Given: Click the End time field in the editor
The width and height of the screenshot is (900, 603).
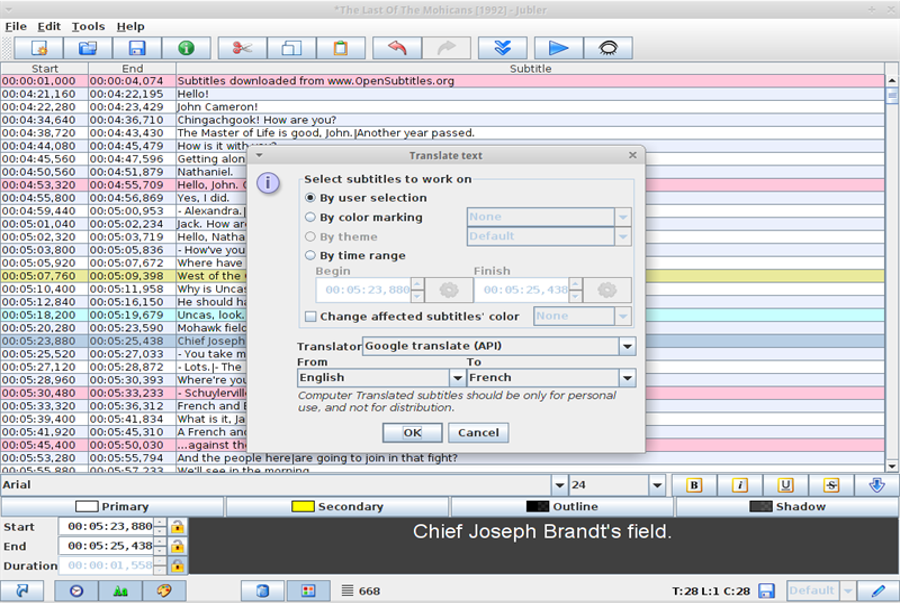Looking at the screenshot, I should [107, 546].
